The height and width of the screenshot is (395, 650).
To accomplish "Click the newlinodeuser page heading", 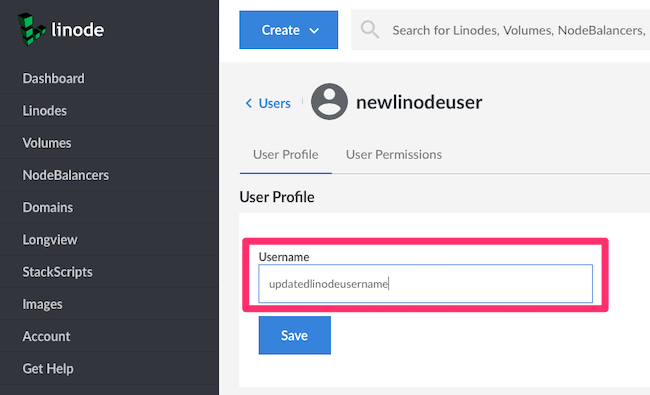I will coord(419,102).
